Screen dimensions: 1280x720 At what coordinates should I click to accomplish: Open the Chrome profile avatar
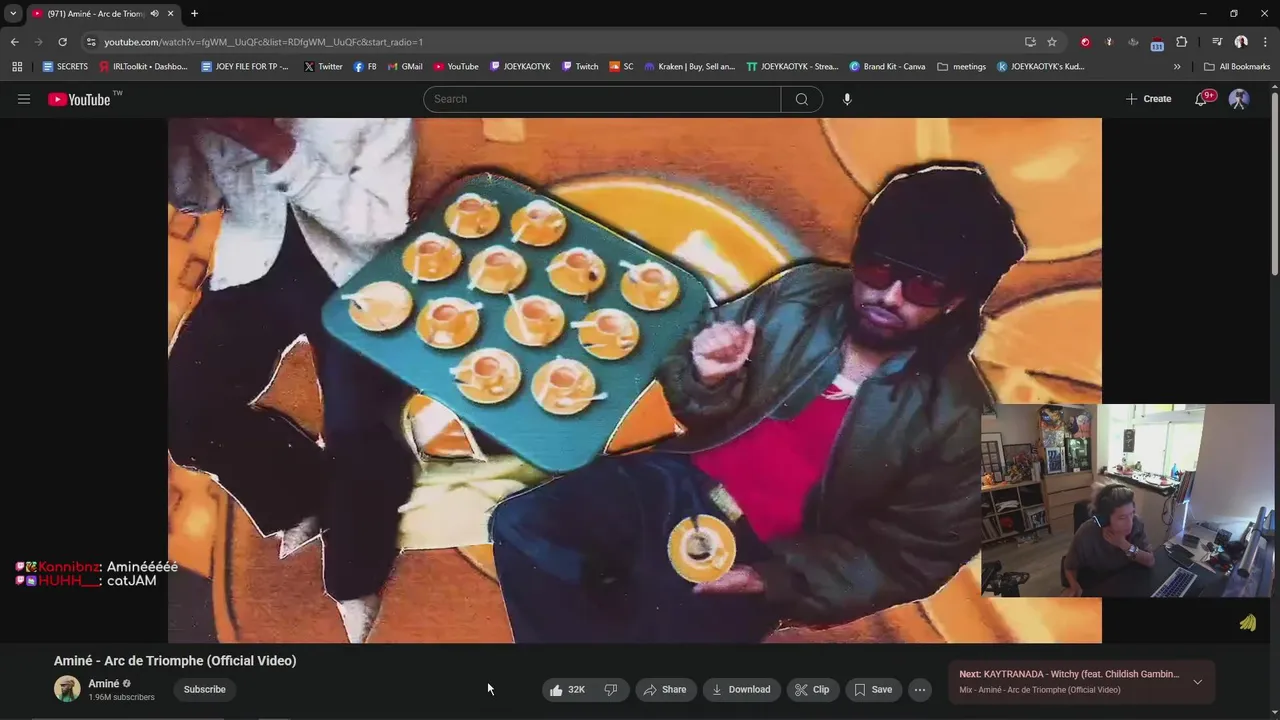click(1241, 42)
